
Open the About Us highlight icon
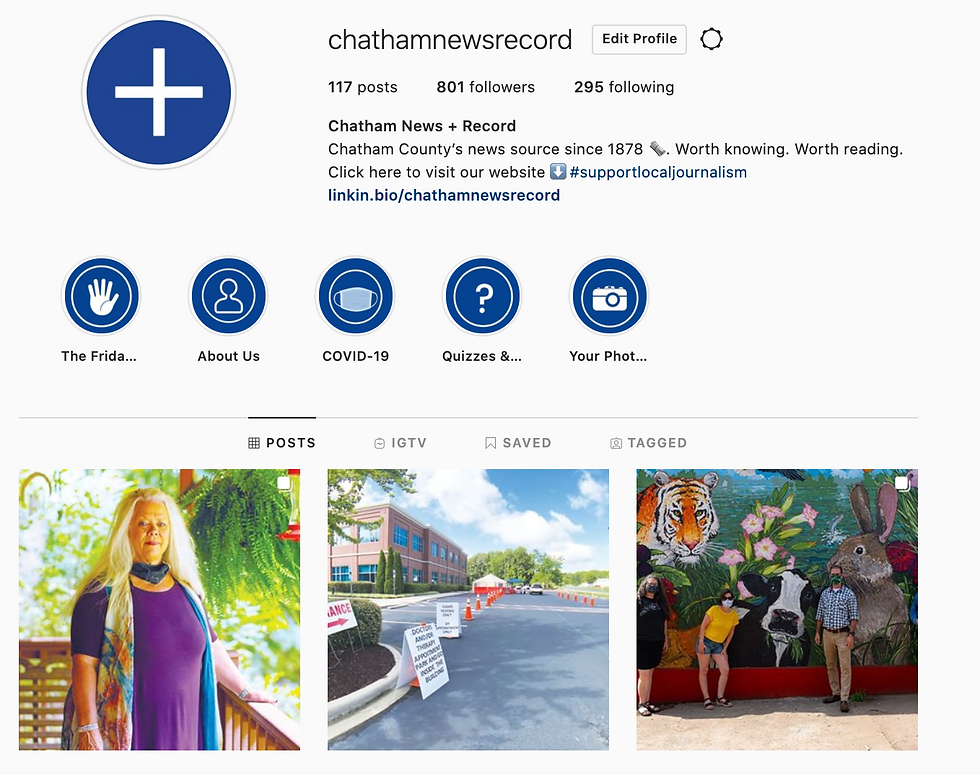(229, 296)
